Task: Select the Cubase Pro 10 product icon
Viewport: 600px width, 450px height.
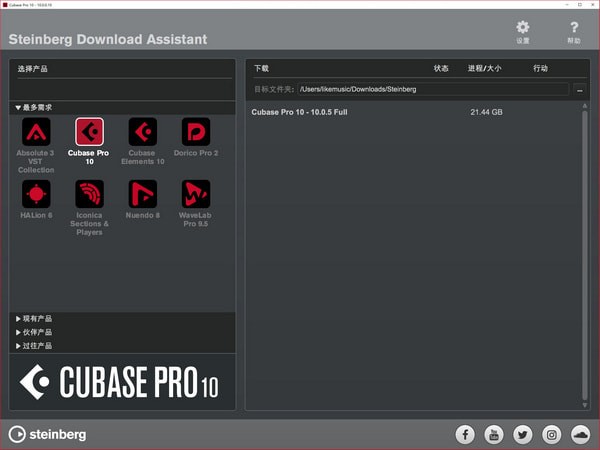Action: [x=89, y=132]
